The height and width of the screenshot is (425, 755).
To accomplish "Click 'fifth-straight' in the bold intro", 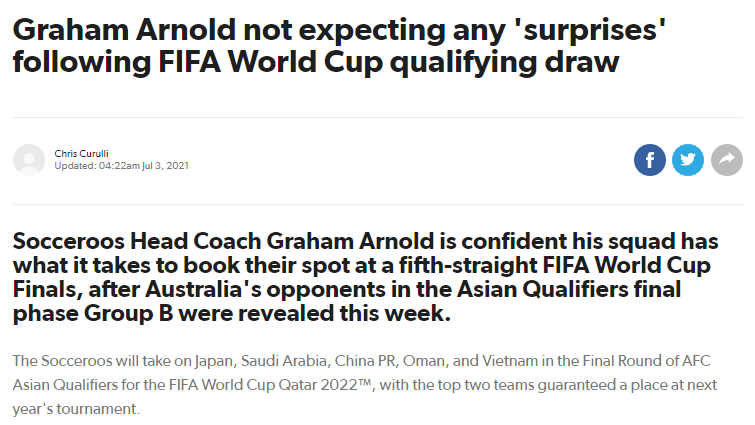I will (x=468, y=265).
